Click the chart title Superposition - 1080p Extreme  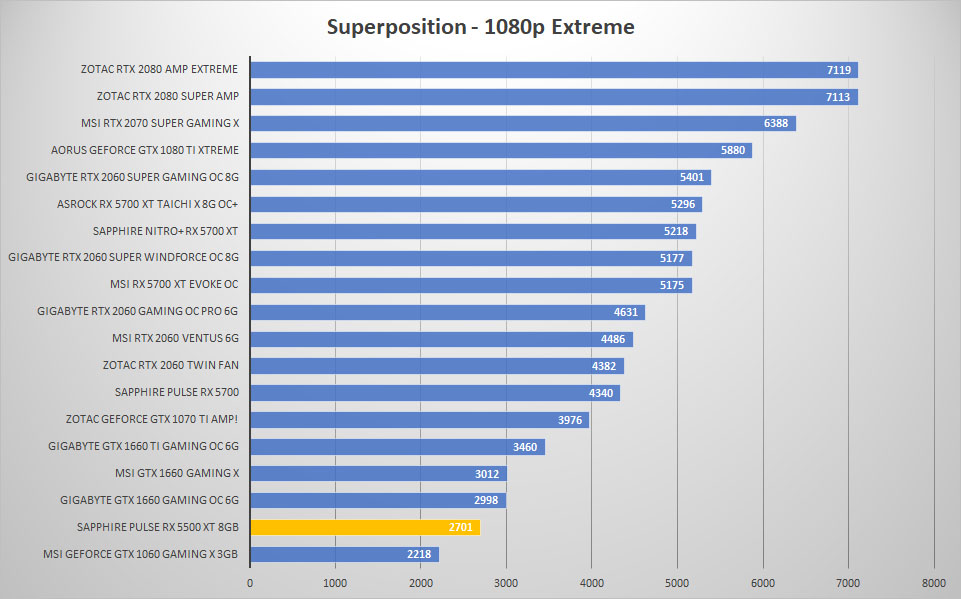(480, 27)
